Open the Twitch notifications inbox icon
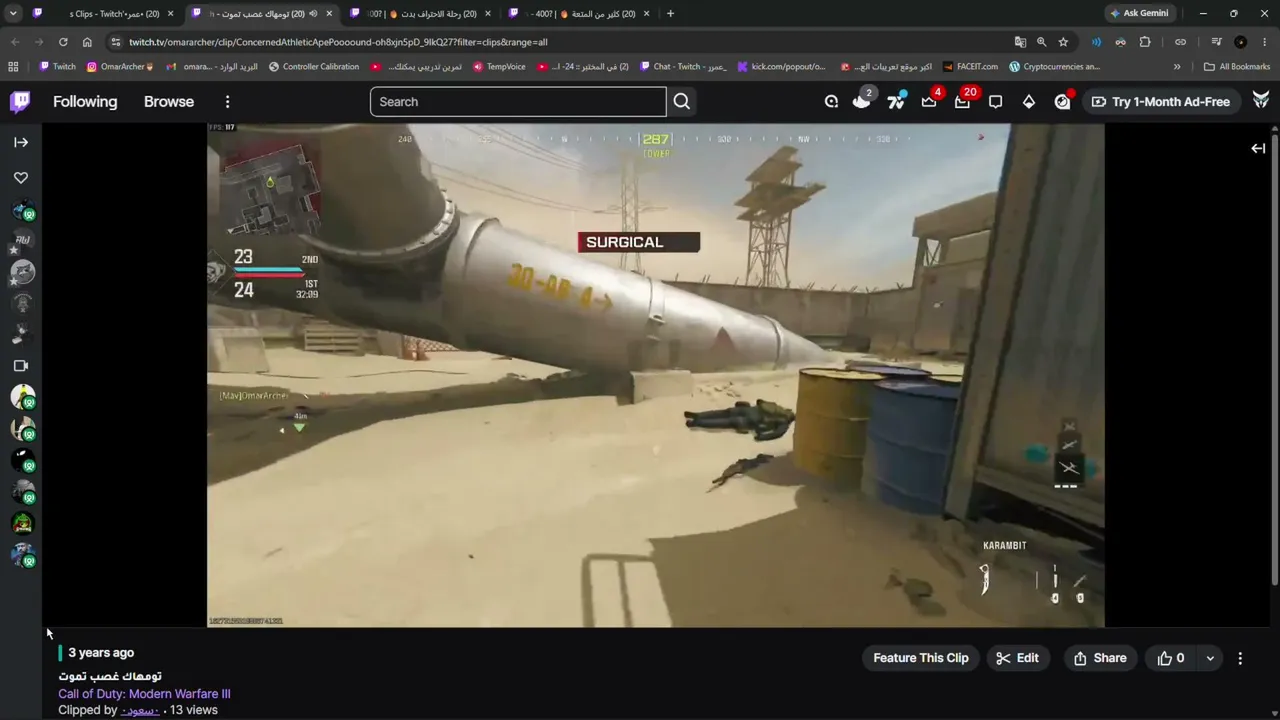1280x720 pixels. (x=962, y=101)
